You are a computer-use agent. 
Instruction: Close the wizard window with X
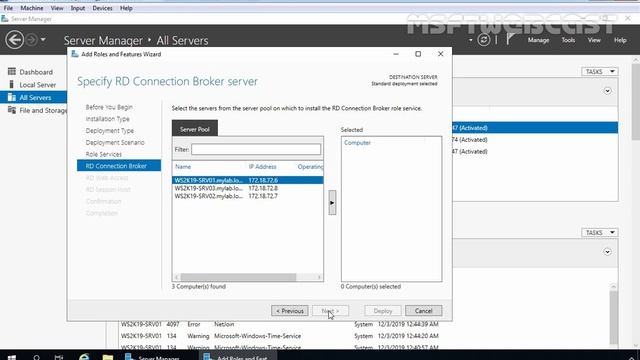coord(440,54)
